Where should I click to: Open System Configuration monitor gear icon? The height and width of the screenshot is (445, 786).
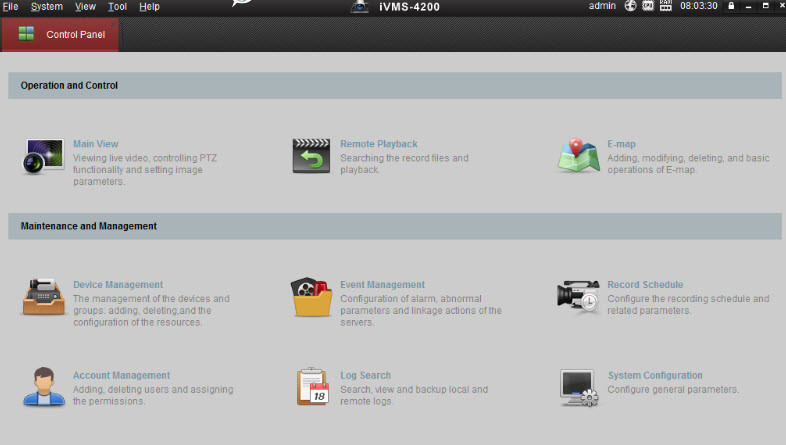579,387
